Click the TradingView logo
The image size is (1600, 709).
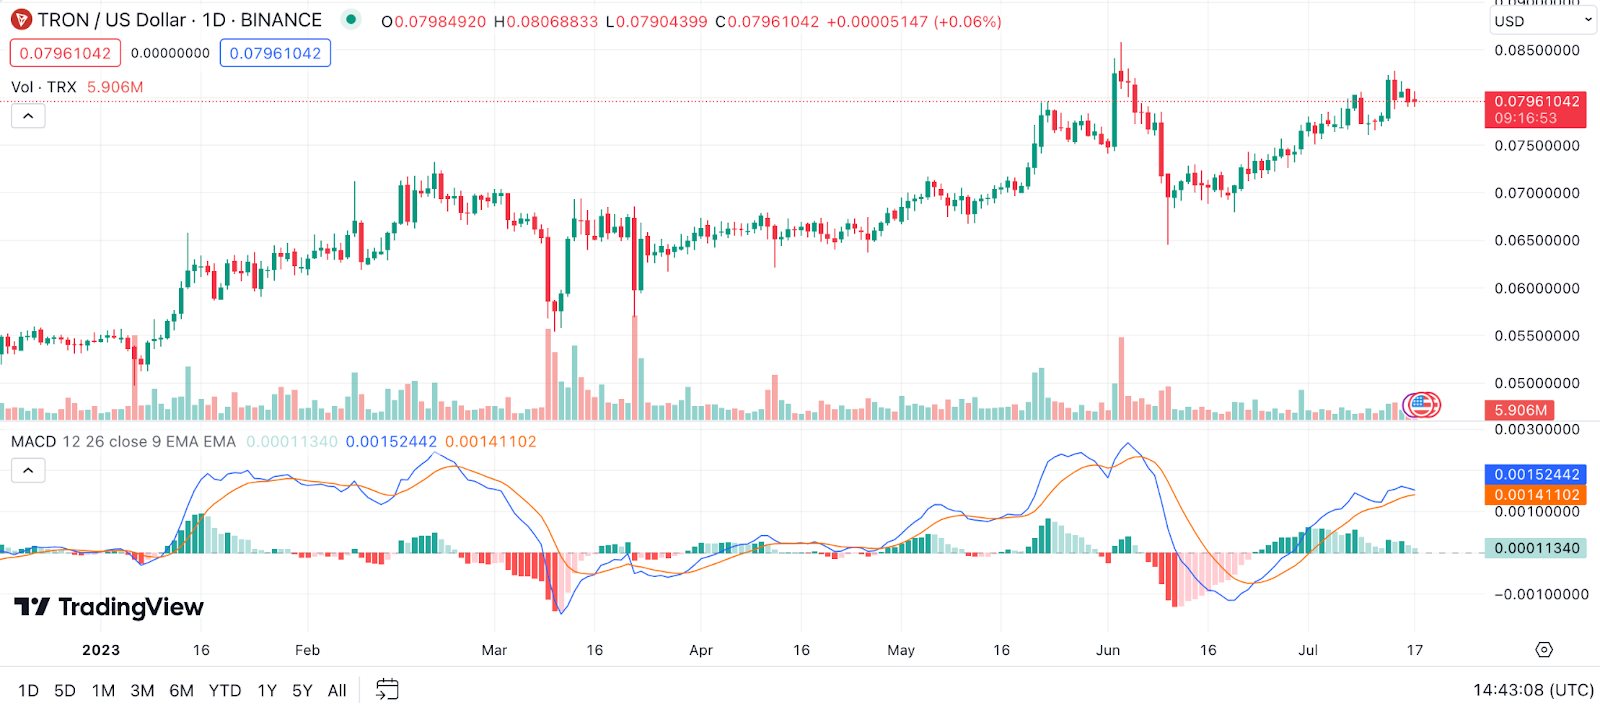(x=109, y=607)
